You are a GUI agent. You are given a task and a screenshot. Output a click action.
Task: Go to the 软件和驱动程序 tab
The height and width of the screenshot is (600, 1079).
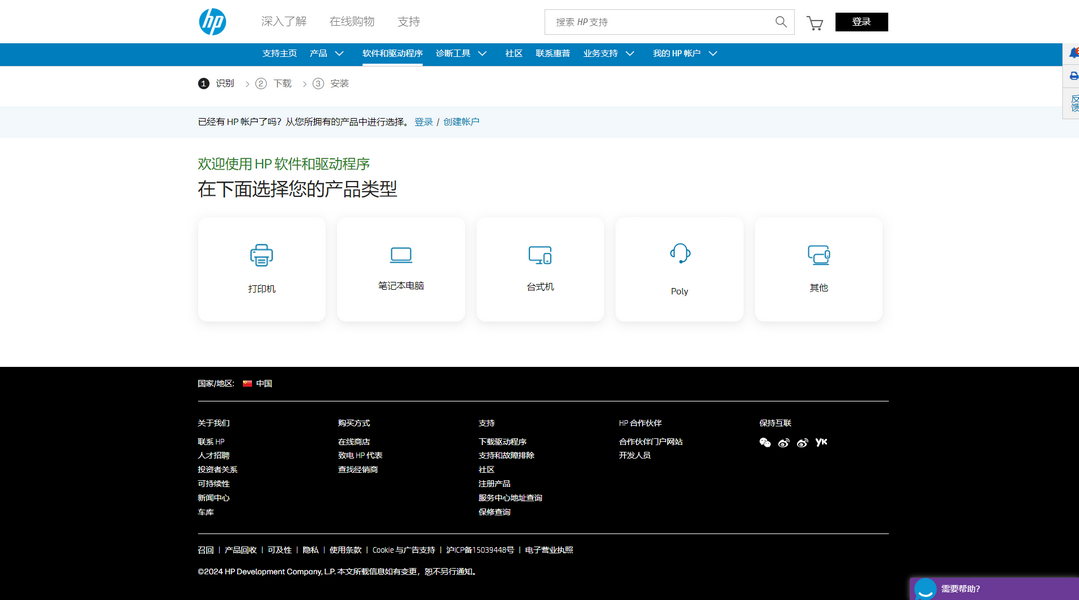point(392,54)
